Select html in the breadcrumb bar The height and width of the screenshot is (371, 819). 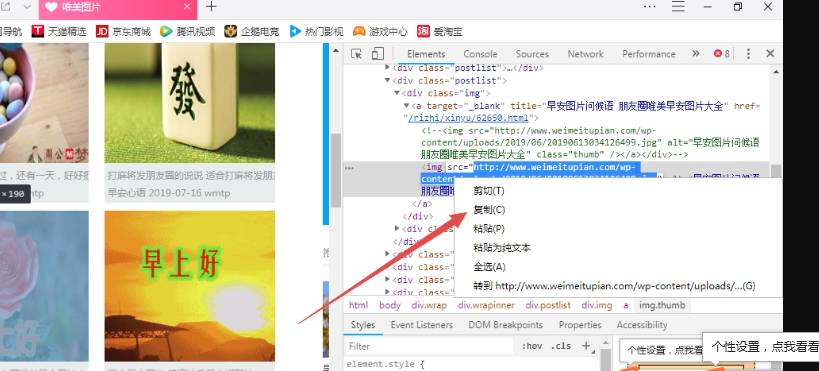[358, 305]
